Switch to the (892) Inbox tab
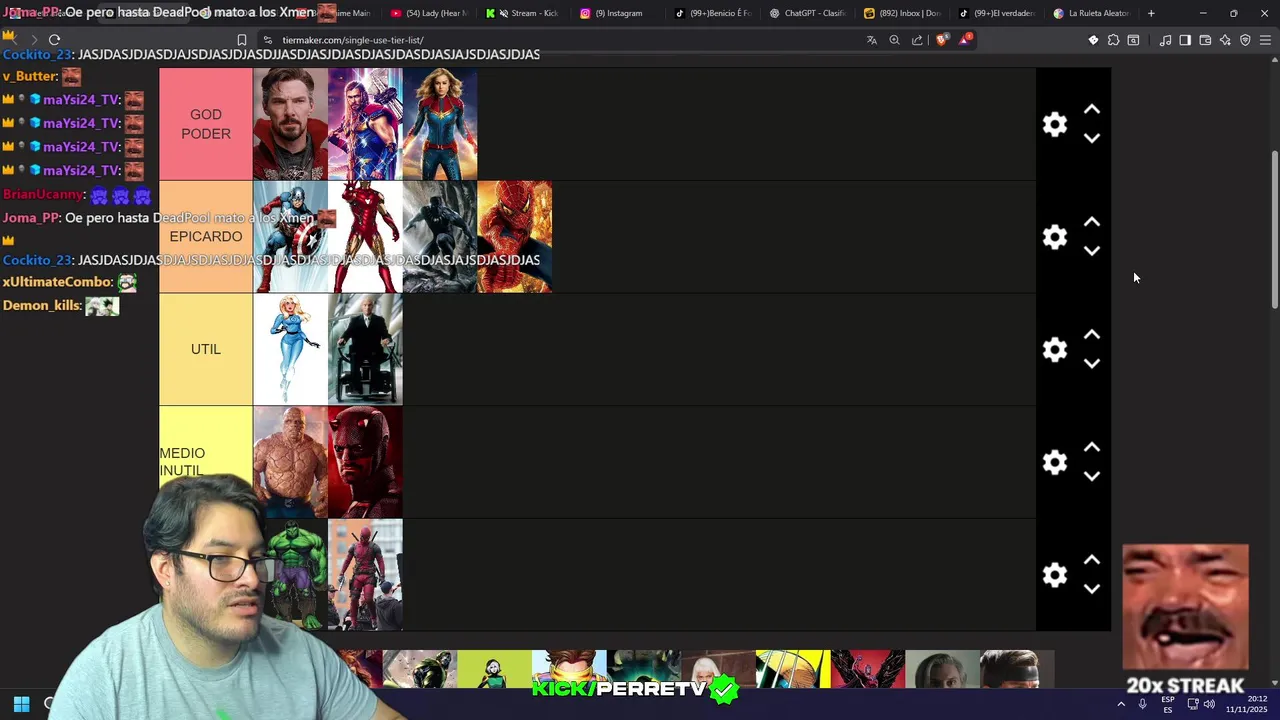The image size is (1280, 720). tap(901, 13)
